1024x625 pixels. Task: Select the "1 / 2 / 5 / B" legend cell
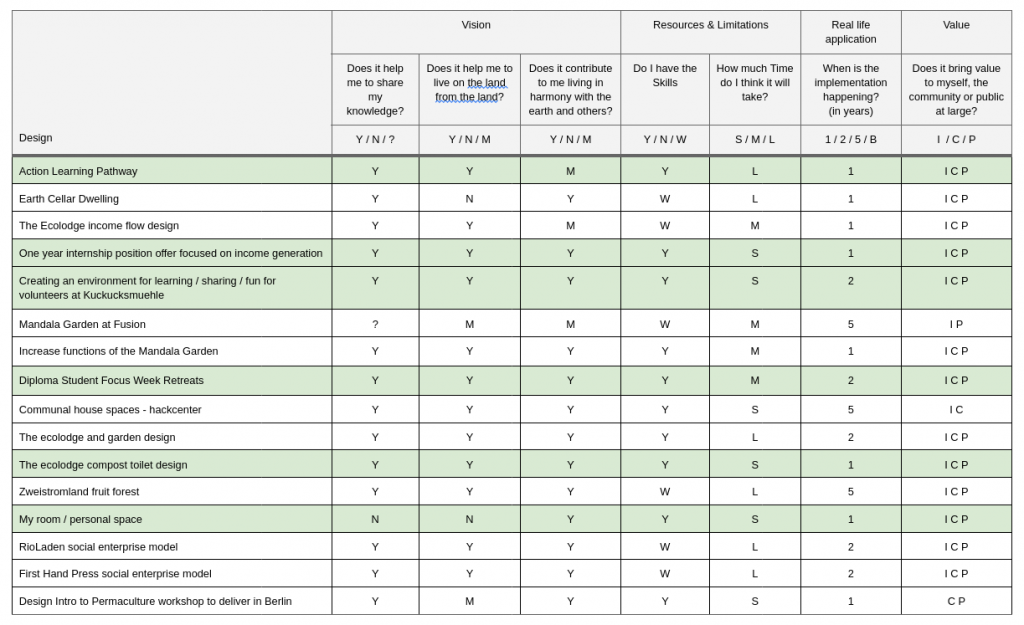coord(850,140)
